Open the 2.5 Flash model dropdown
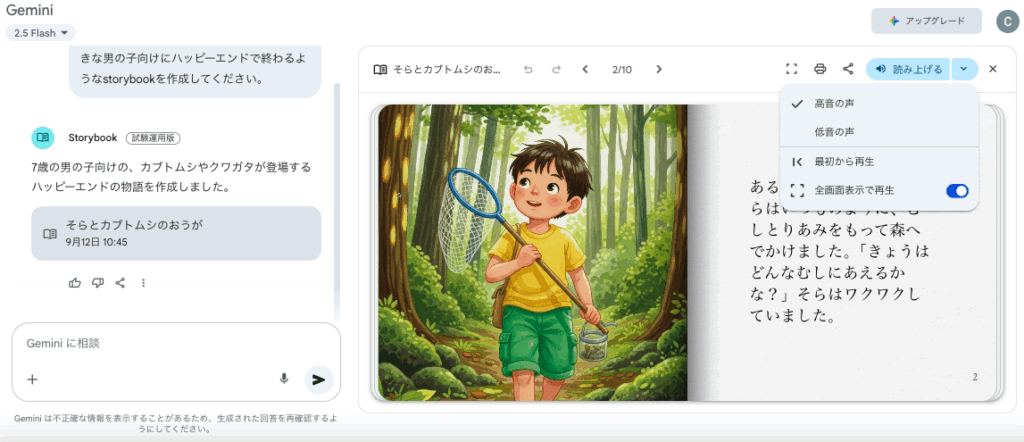Screen dimensions: 1024x442 point(40,33)
